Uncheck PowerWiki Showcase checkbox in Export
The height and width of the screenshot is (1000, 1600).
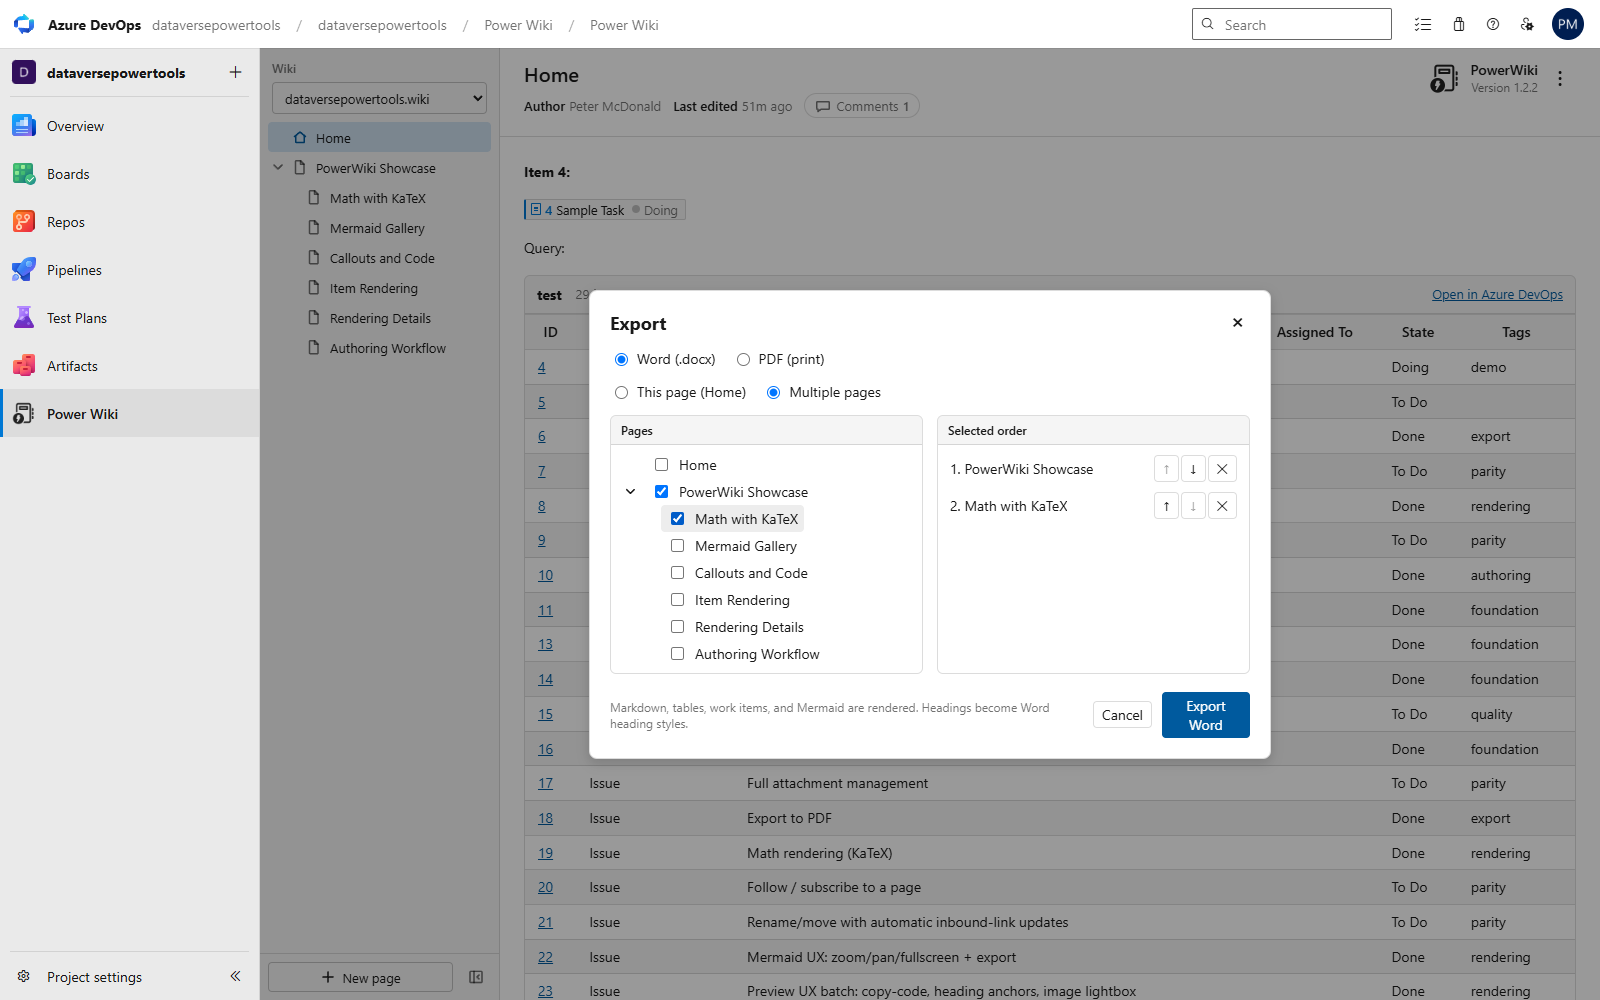pos(661,491)
